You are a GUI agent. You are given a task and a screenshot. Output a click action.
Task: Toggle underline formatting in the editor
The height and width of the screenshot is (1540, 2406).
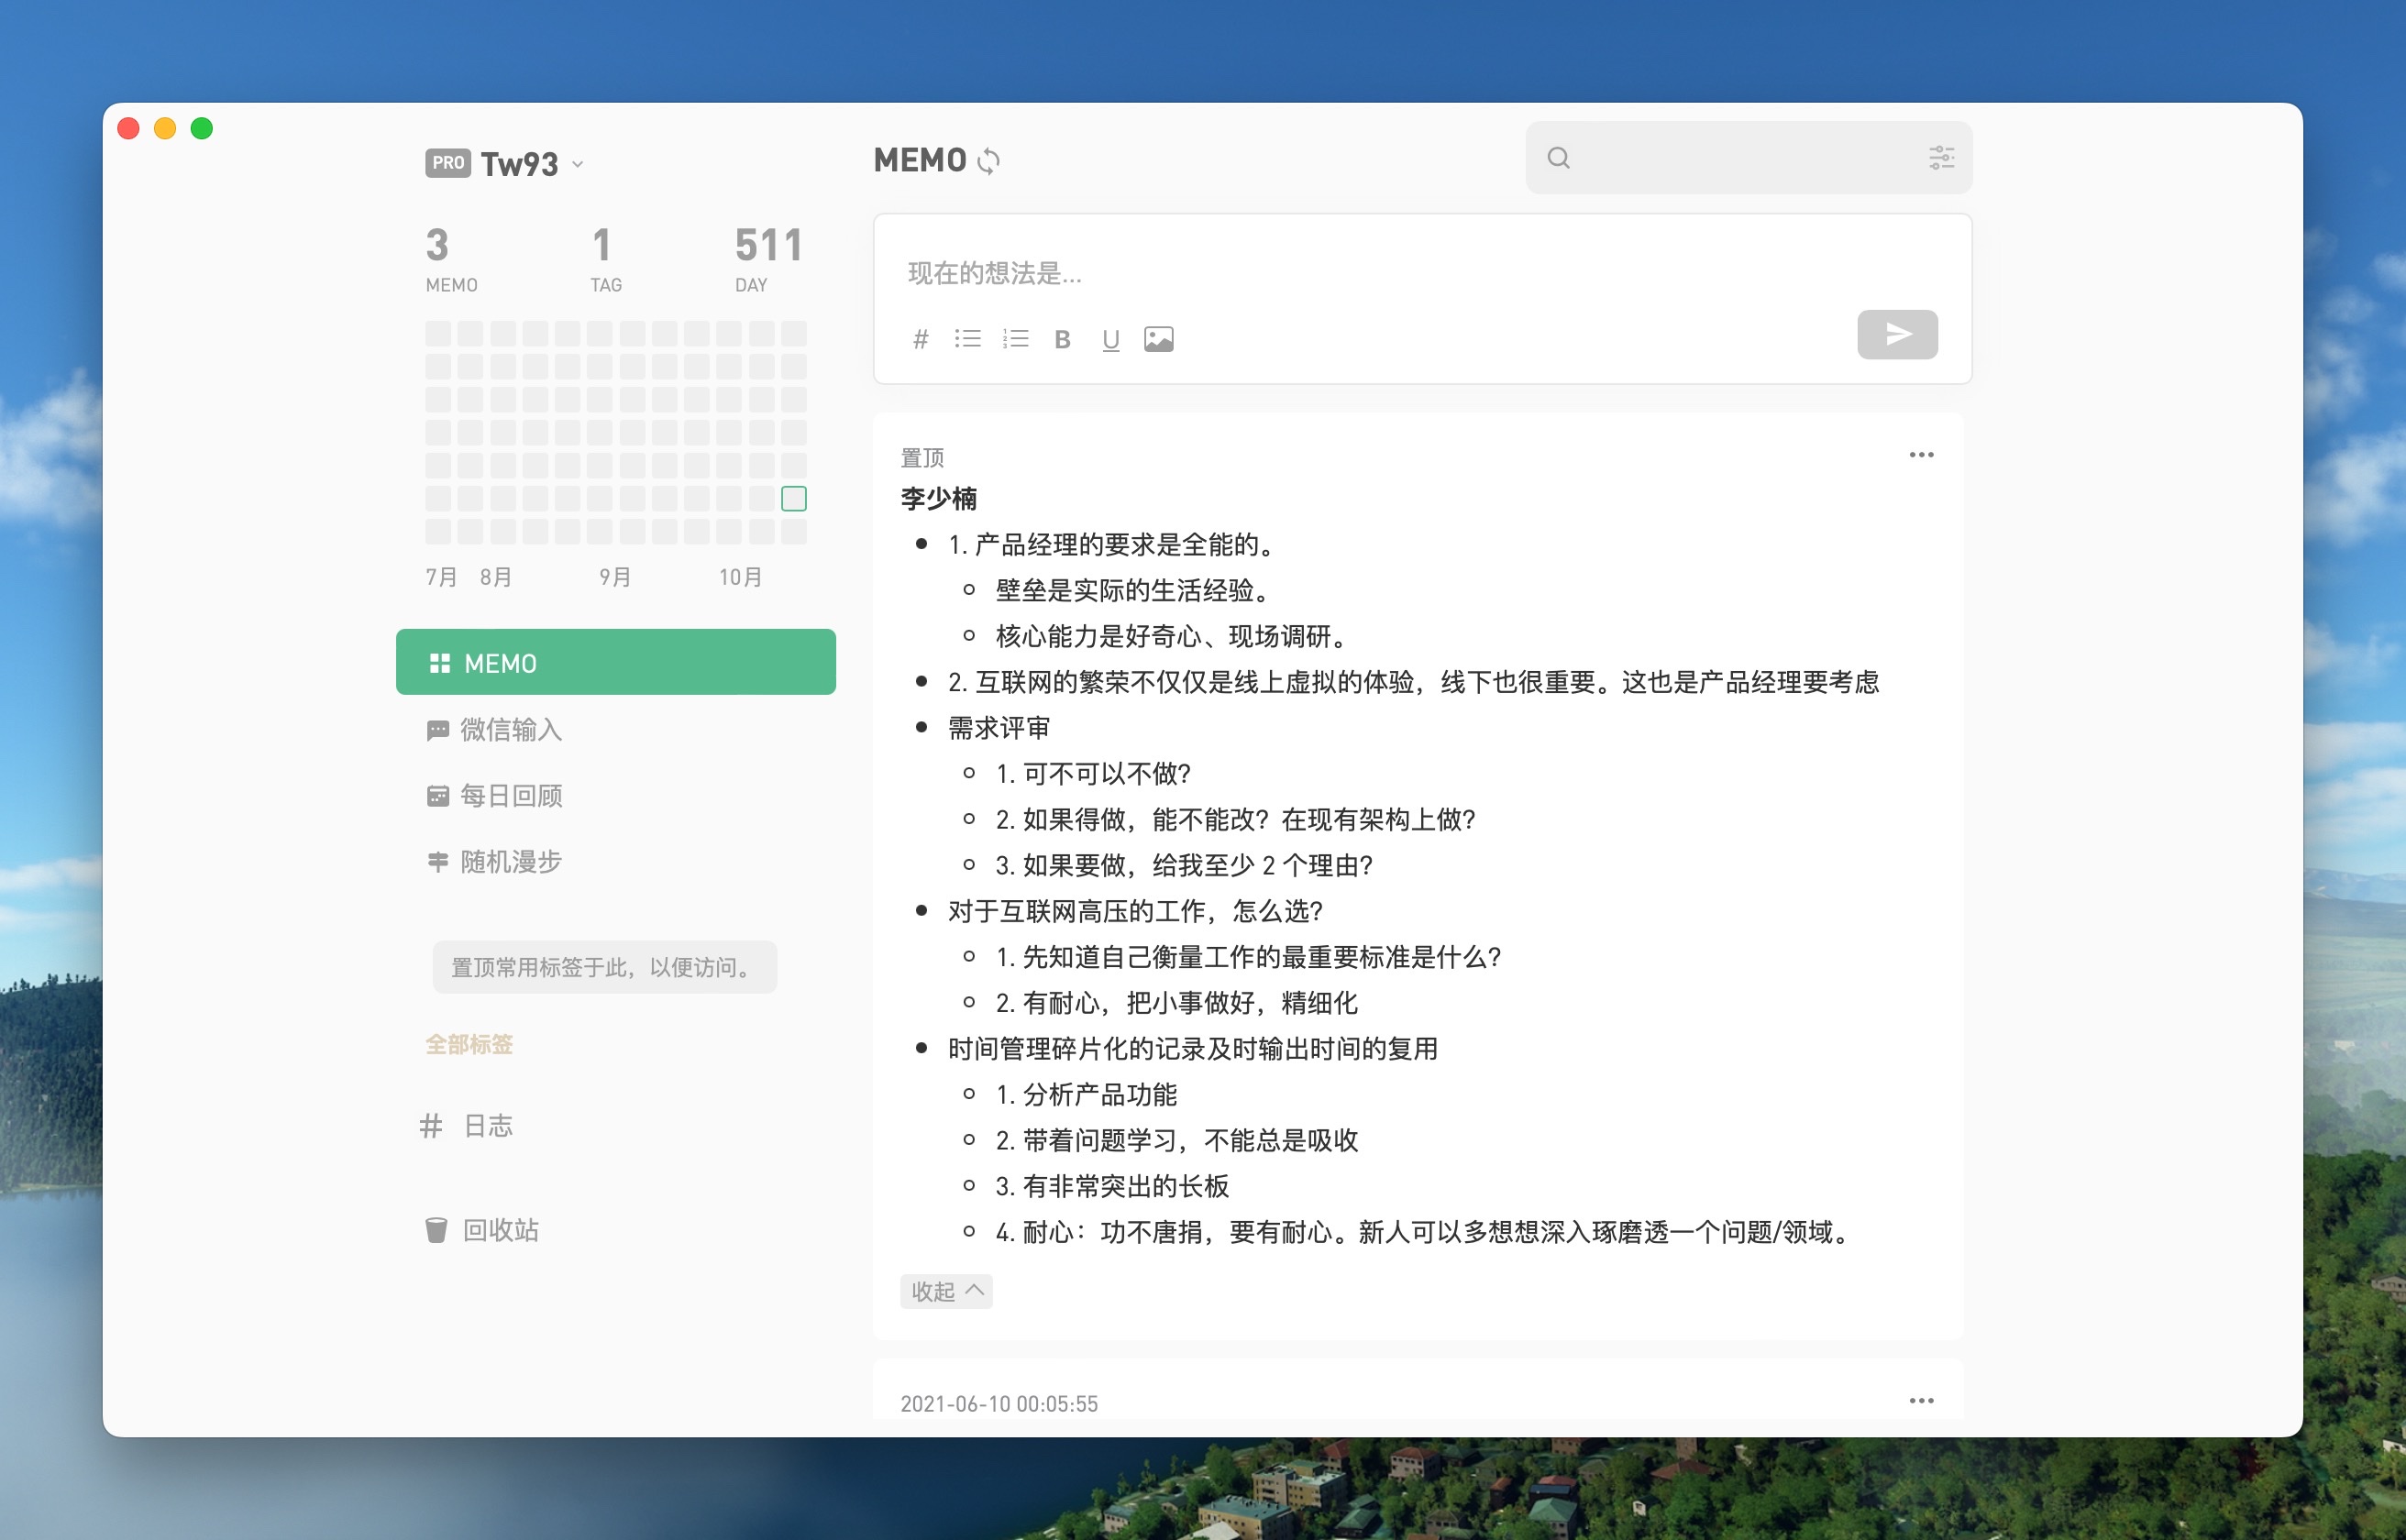(1110, 339)
